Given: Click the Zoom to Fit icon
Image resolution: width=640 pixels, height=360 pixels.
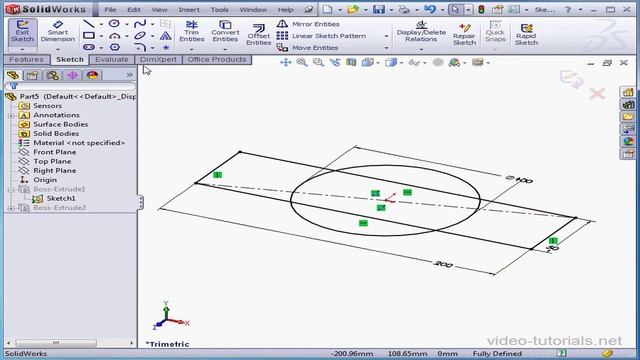Looking at the screenshot, I should coord(302,62).
